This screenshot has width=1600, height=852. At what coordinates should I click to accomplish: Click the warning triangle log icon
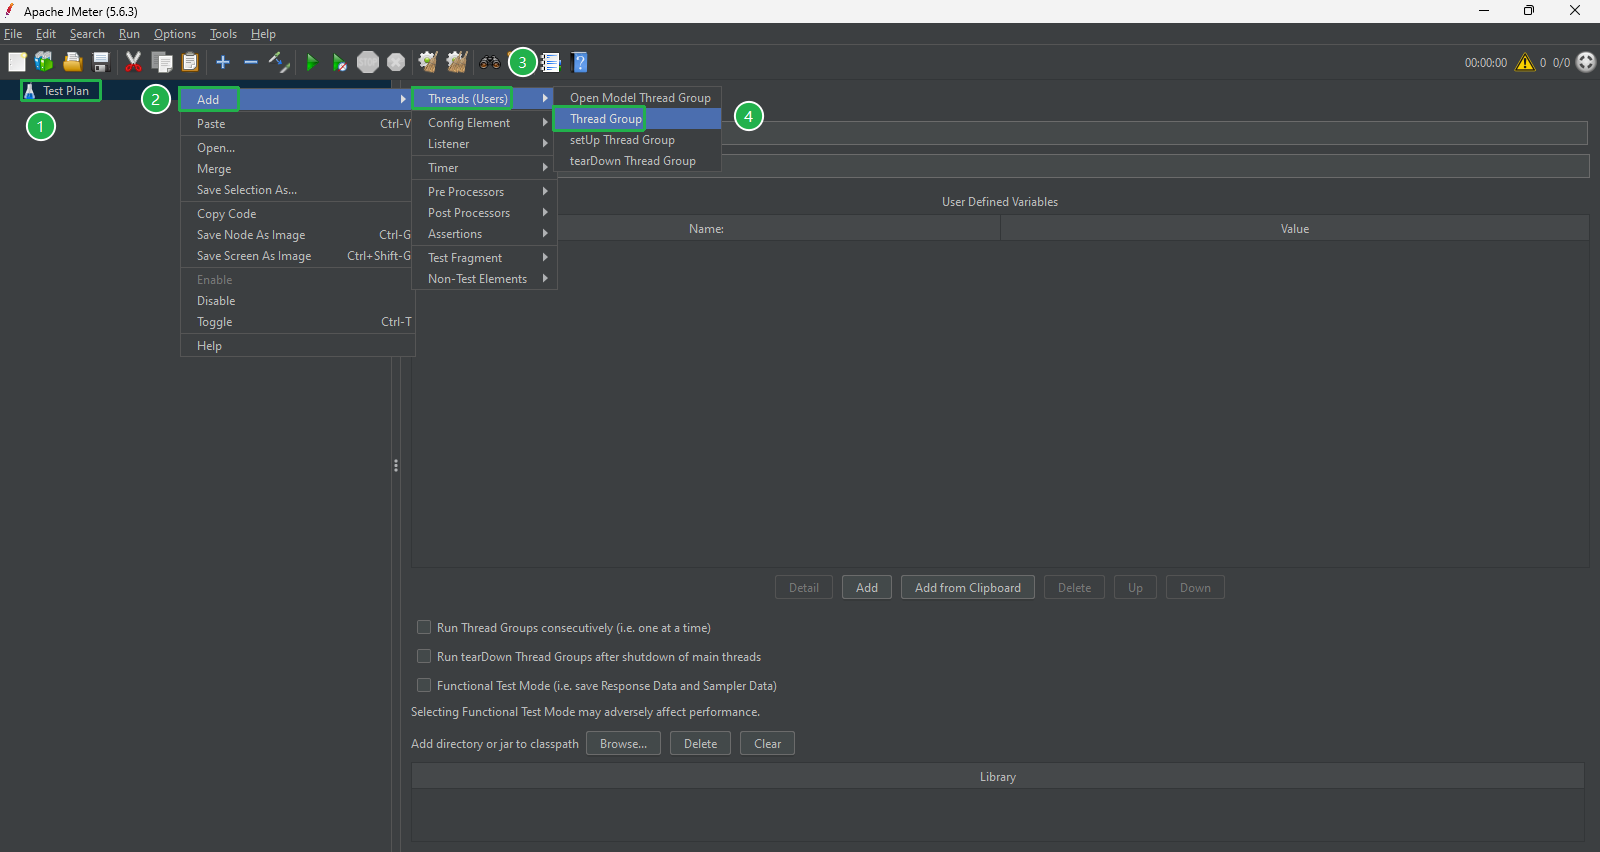tap(1525, 62)
